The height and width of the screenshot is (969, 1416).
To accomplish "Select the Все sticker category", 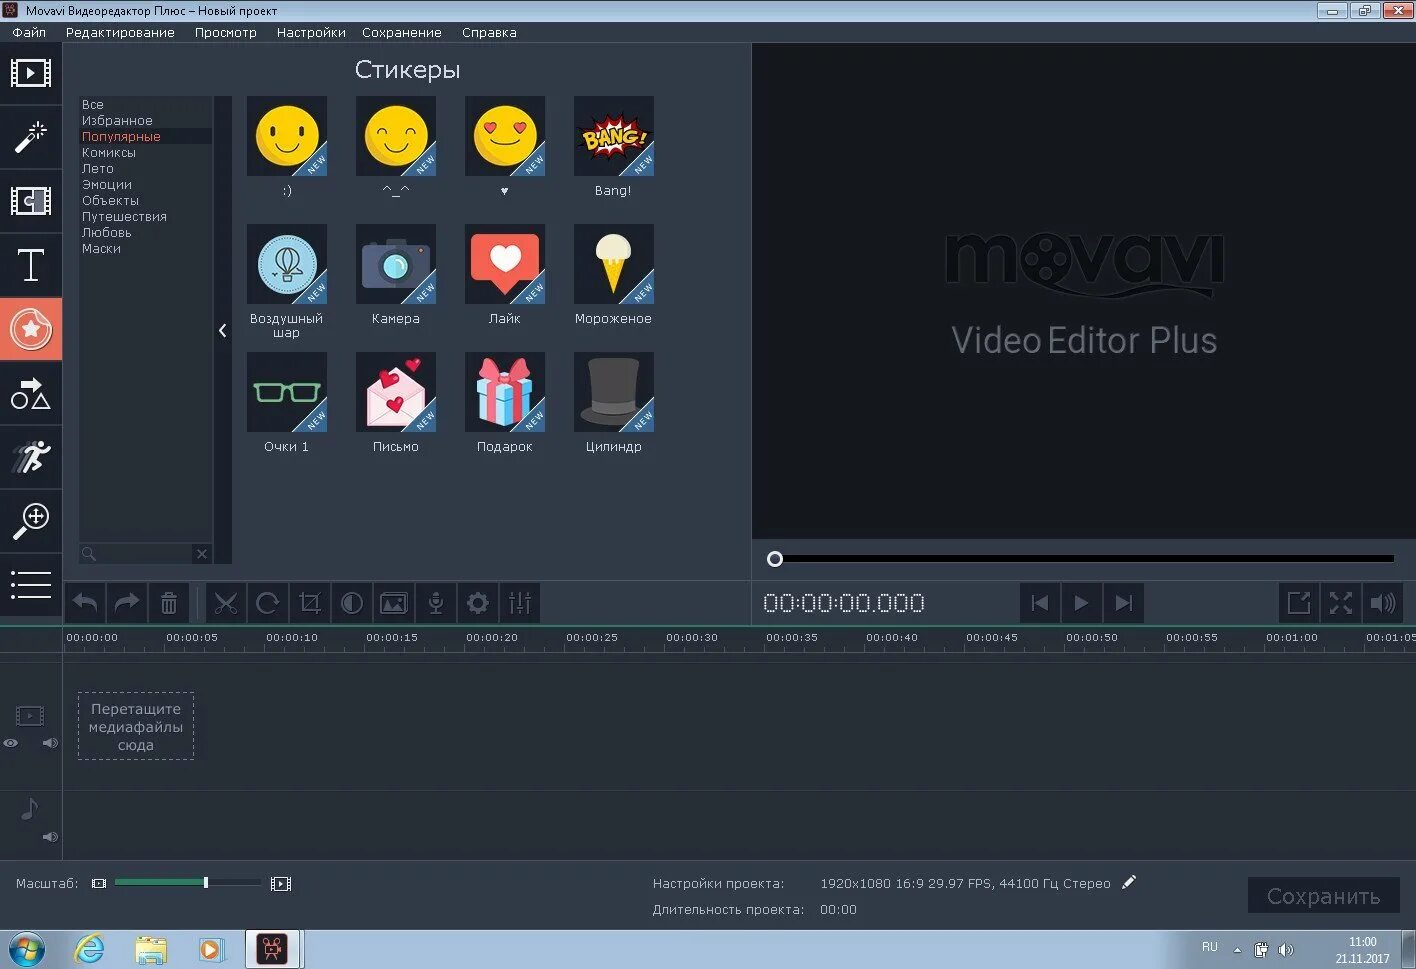I will (93, 104).
